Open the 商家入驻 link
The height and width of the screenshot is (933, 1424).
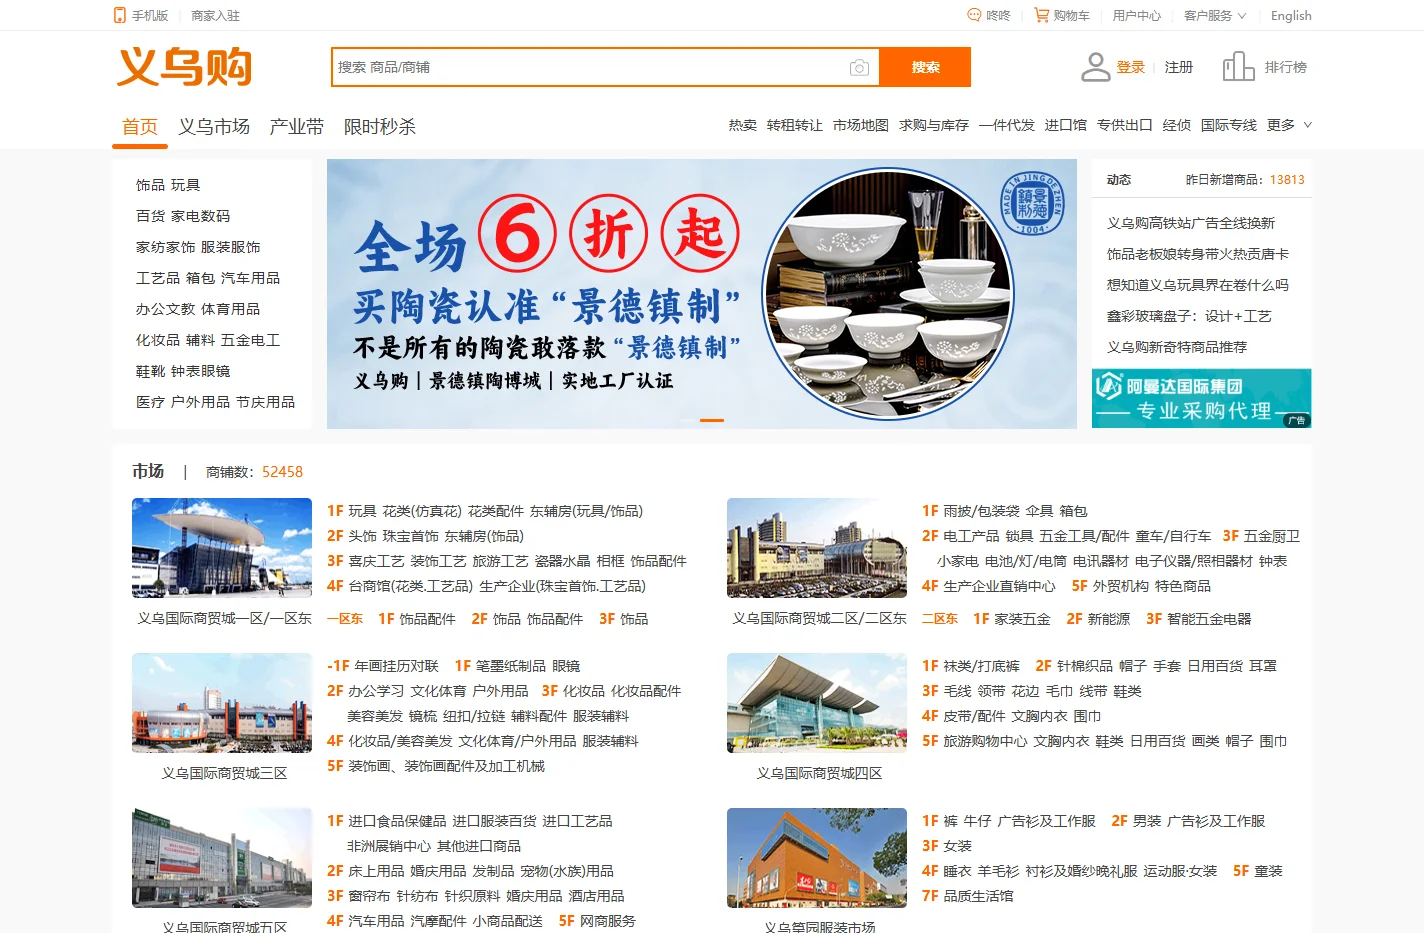pos(215,15)
